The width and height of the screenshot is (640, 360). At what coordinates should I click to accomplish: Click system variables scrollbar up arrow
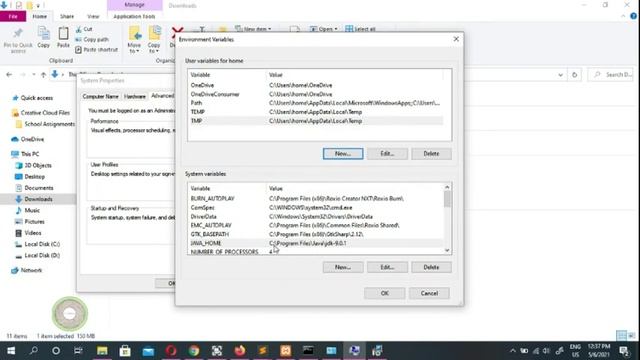(447, 187)
